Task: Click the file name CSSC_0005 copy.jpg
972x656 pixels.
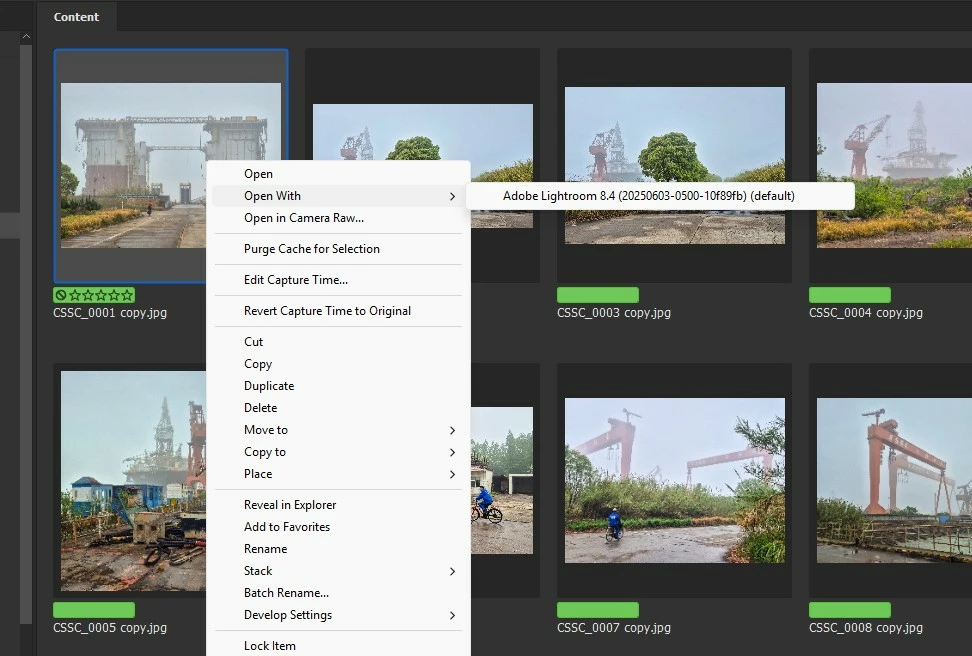Action: 110,628
